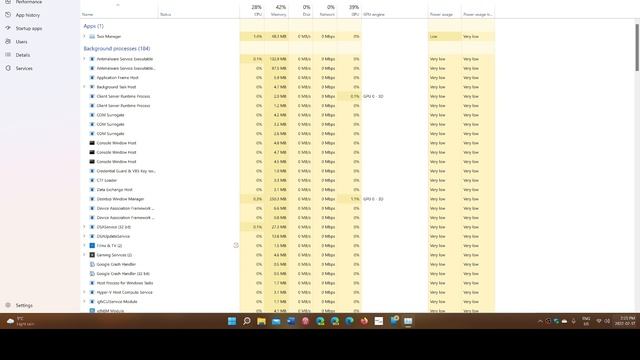The height and width of the screenshot is (360, 640).
Task: Show hidden system tray icons
Action: point(540,321)
